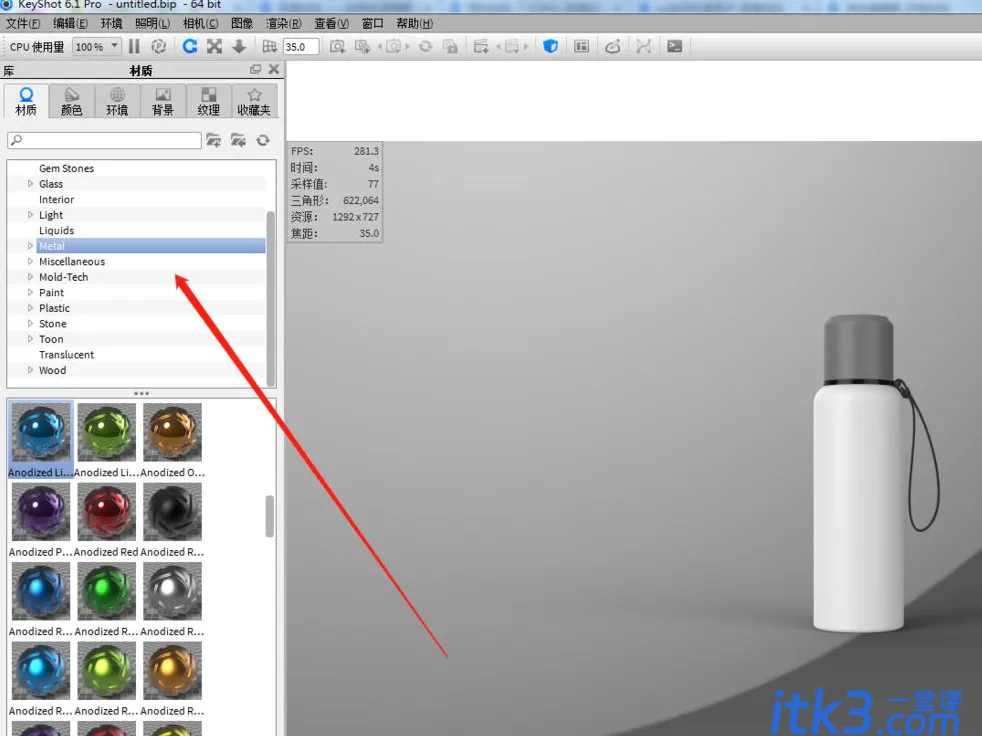982x736 pixels.
Task: Click the camera icon between the arrows
Action: click(393, 46)
